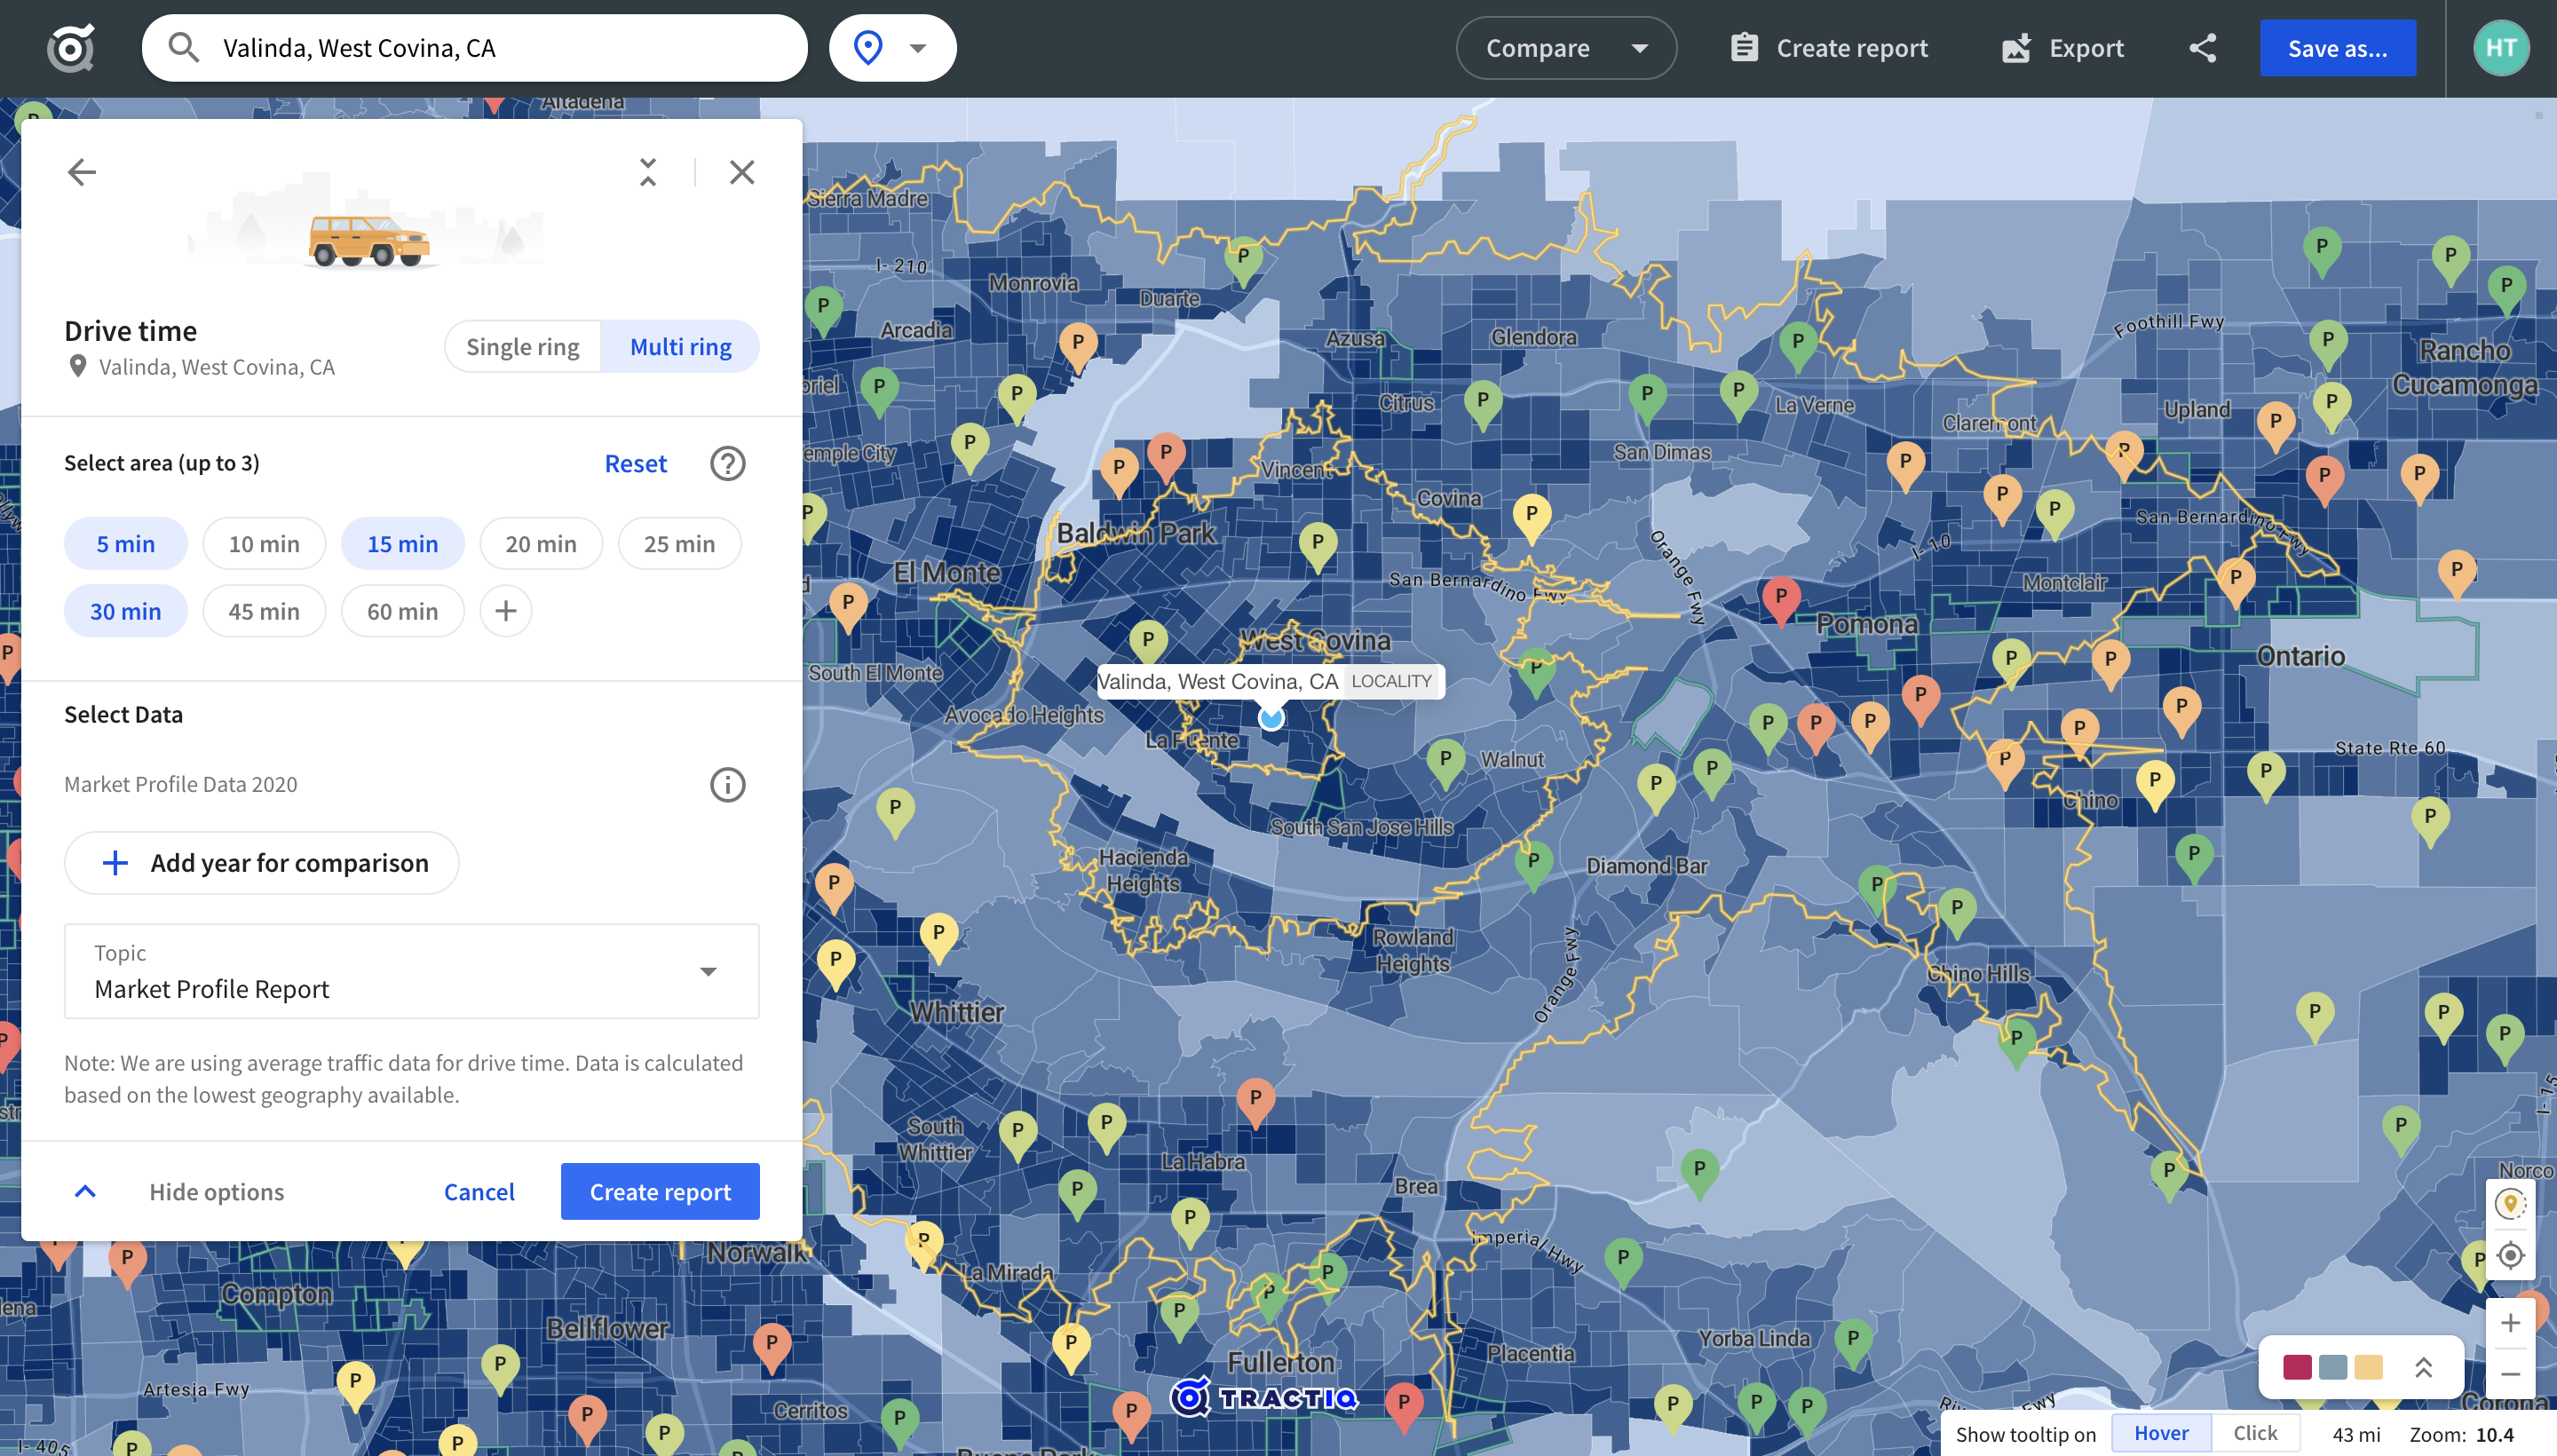The height and width of the screenshot is (1456, 2557).
Task: Toggle the 30 min area chip
Action: 126,611
